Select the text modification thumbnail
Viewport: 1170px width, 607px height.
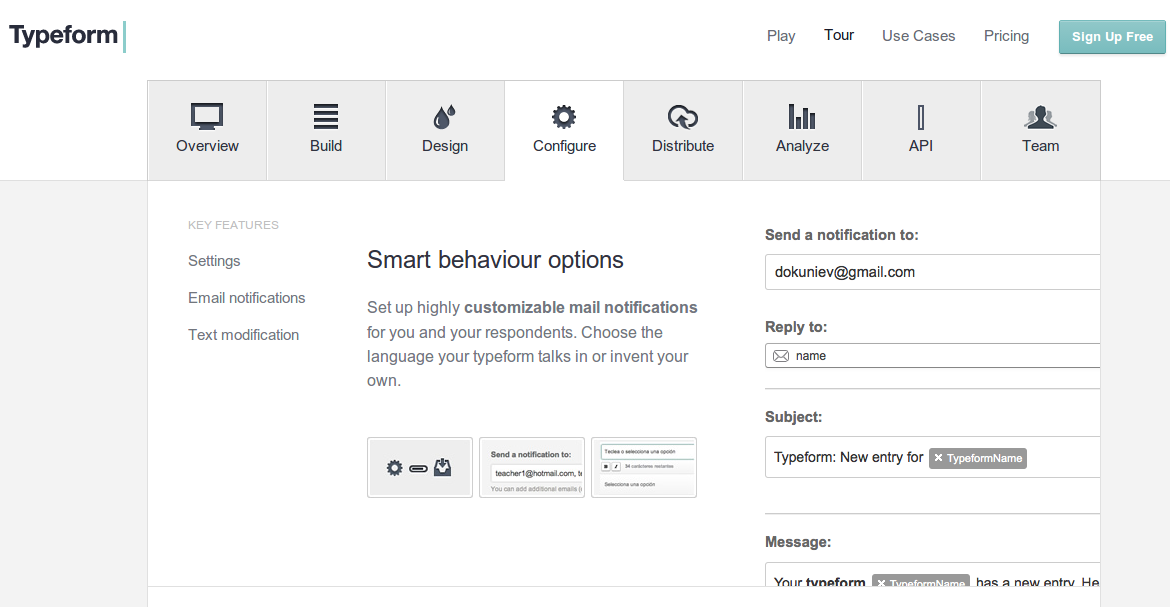644,467
